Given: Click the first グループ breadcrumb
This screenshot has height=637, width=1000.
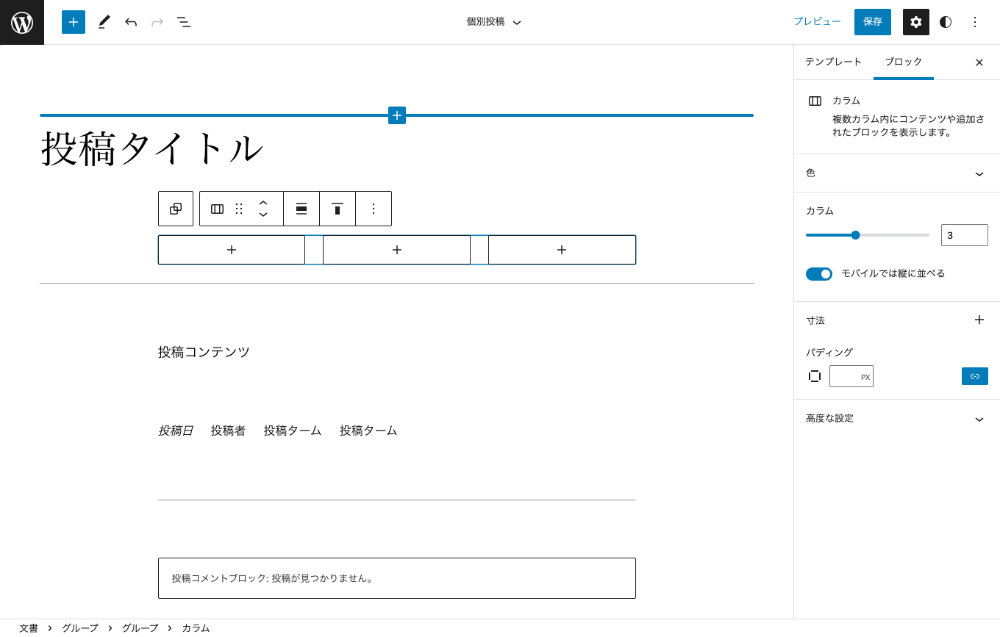Looking at the screenshot, I should 80,628.
